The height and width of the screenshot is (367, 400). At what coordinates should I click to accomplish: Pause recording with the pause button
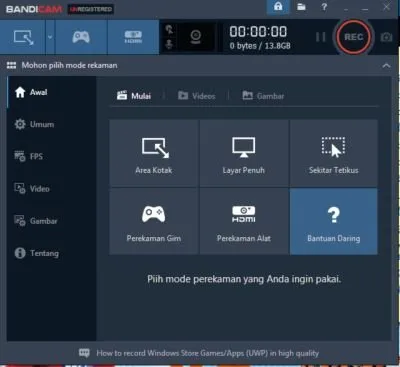click(x=321, y=37)
